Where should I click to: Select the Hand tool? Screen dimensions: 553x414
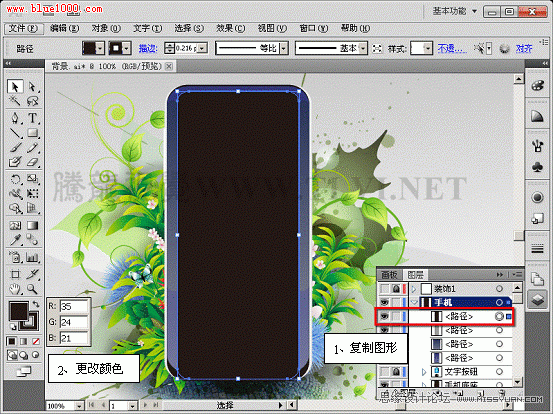[15, 290]
